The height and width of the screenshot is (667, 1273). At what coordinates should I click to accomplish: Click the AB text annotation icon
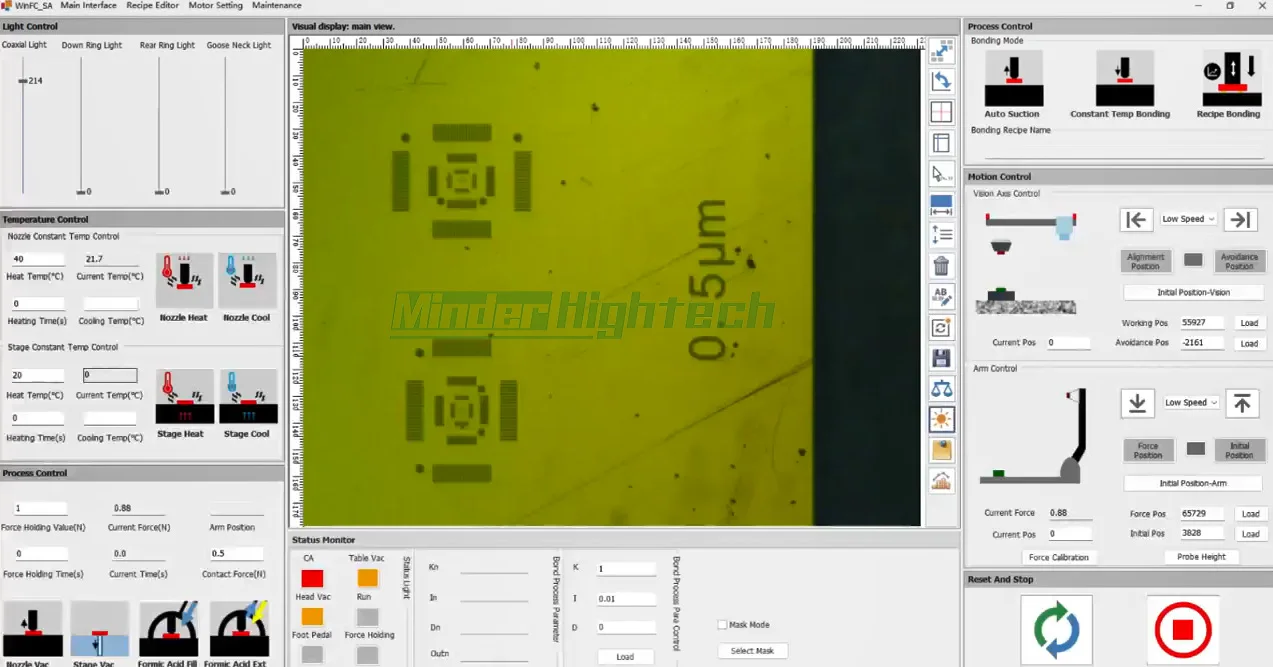941,296
